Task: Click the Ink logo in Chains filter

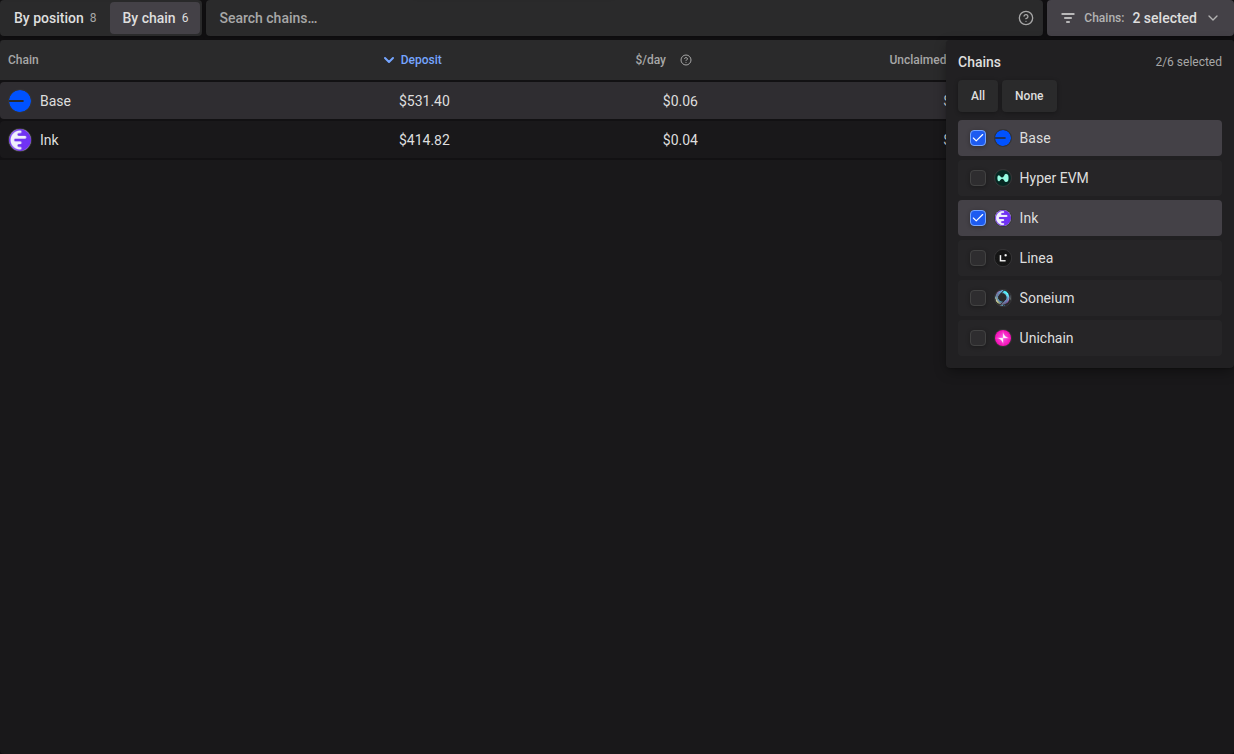Action: [x=1003, y=218]
